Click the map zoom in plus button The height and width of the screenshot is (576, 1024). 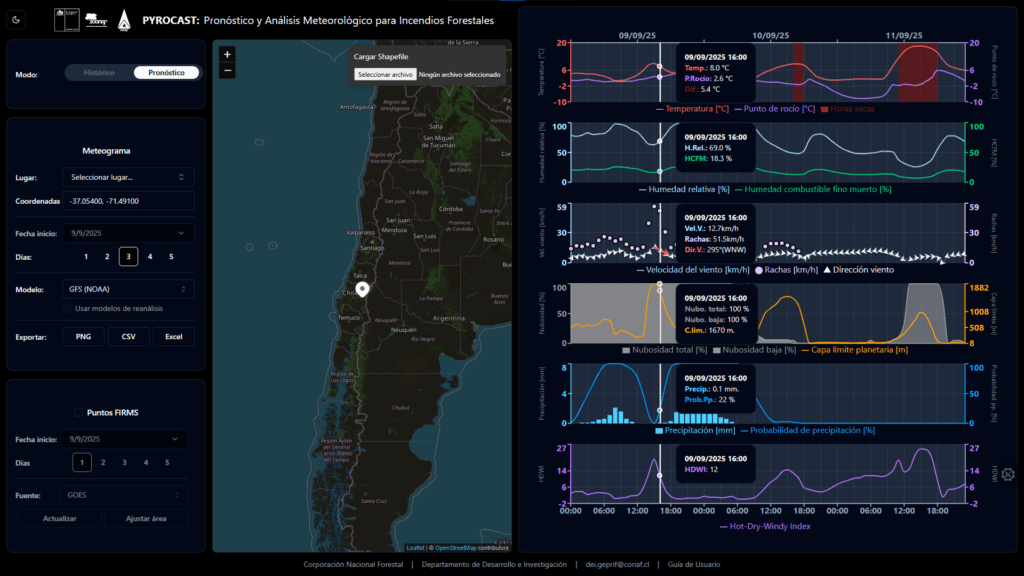tap(227, 55)
